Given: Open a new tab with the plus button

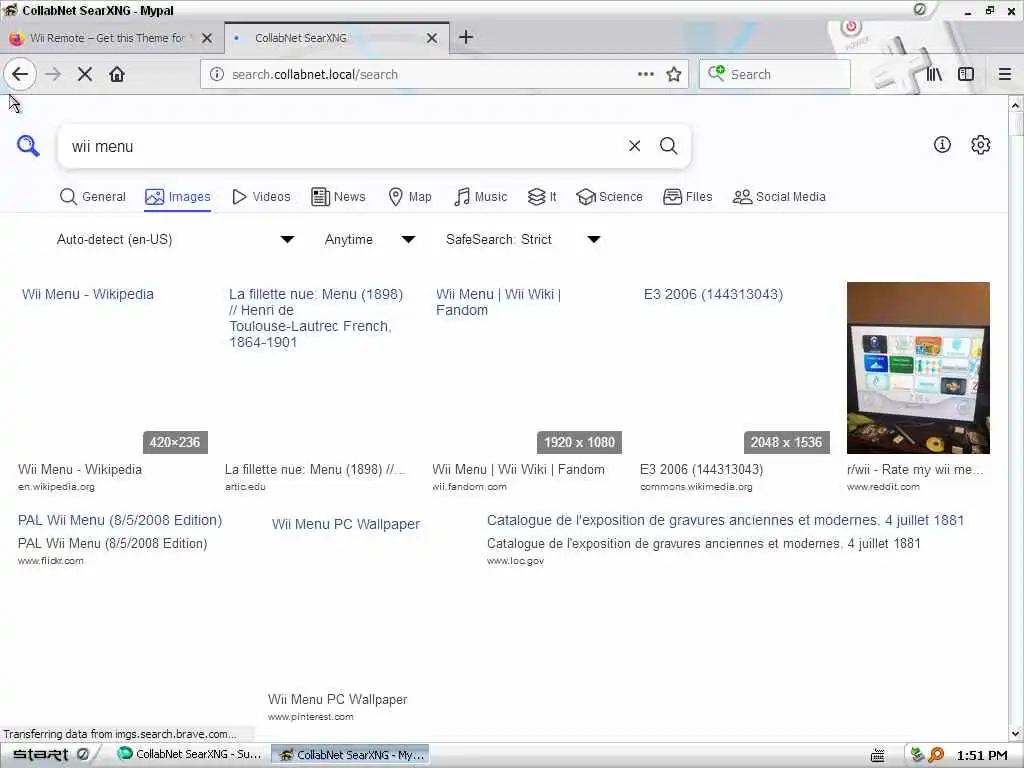Looking at the screenshot, I should pos(466,37).
